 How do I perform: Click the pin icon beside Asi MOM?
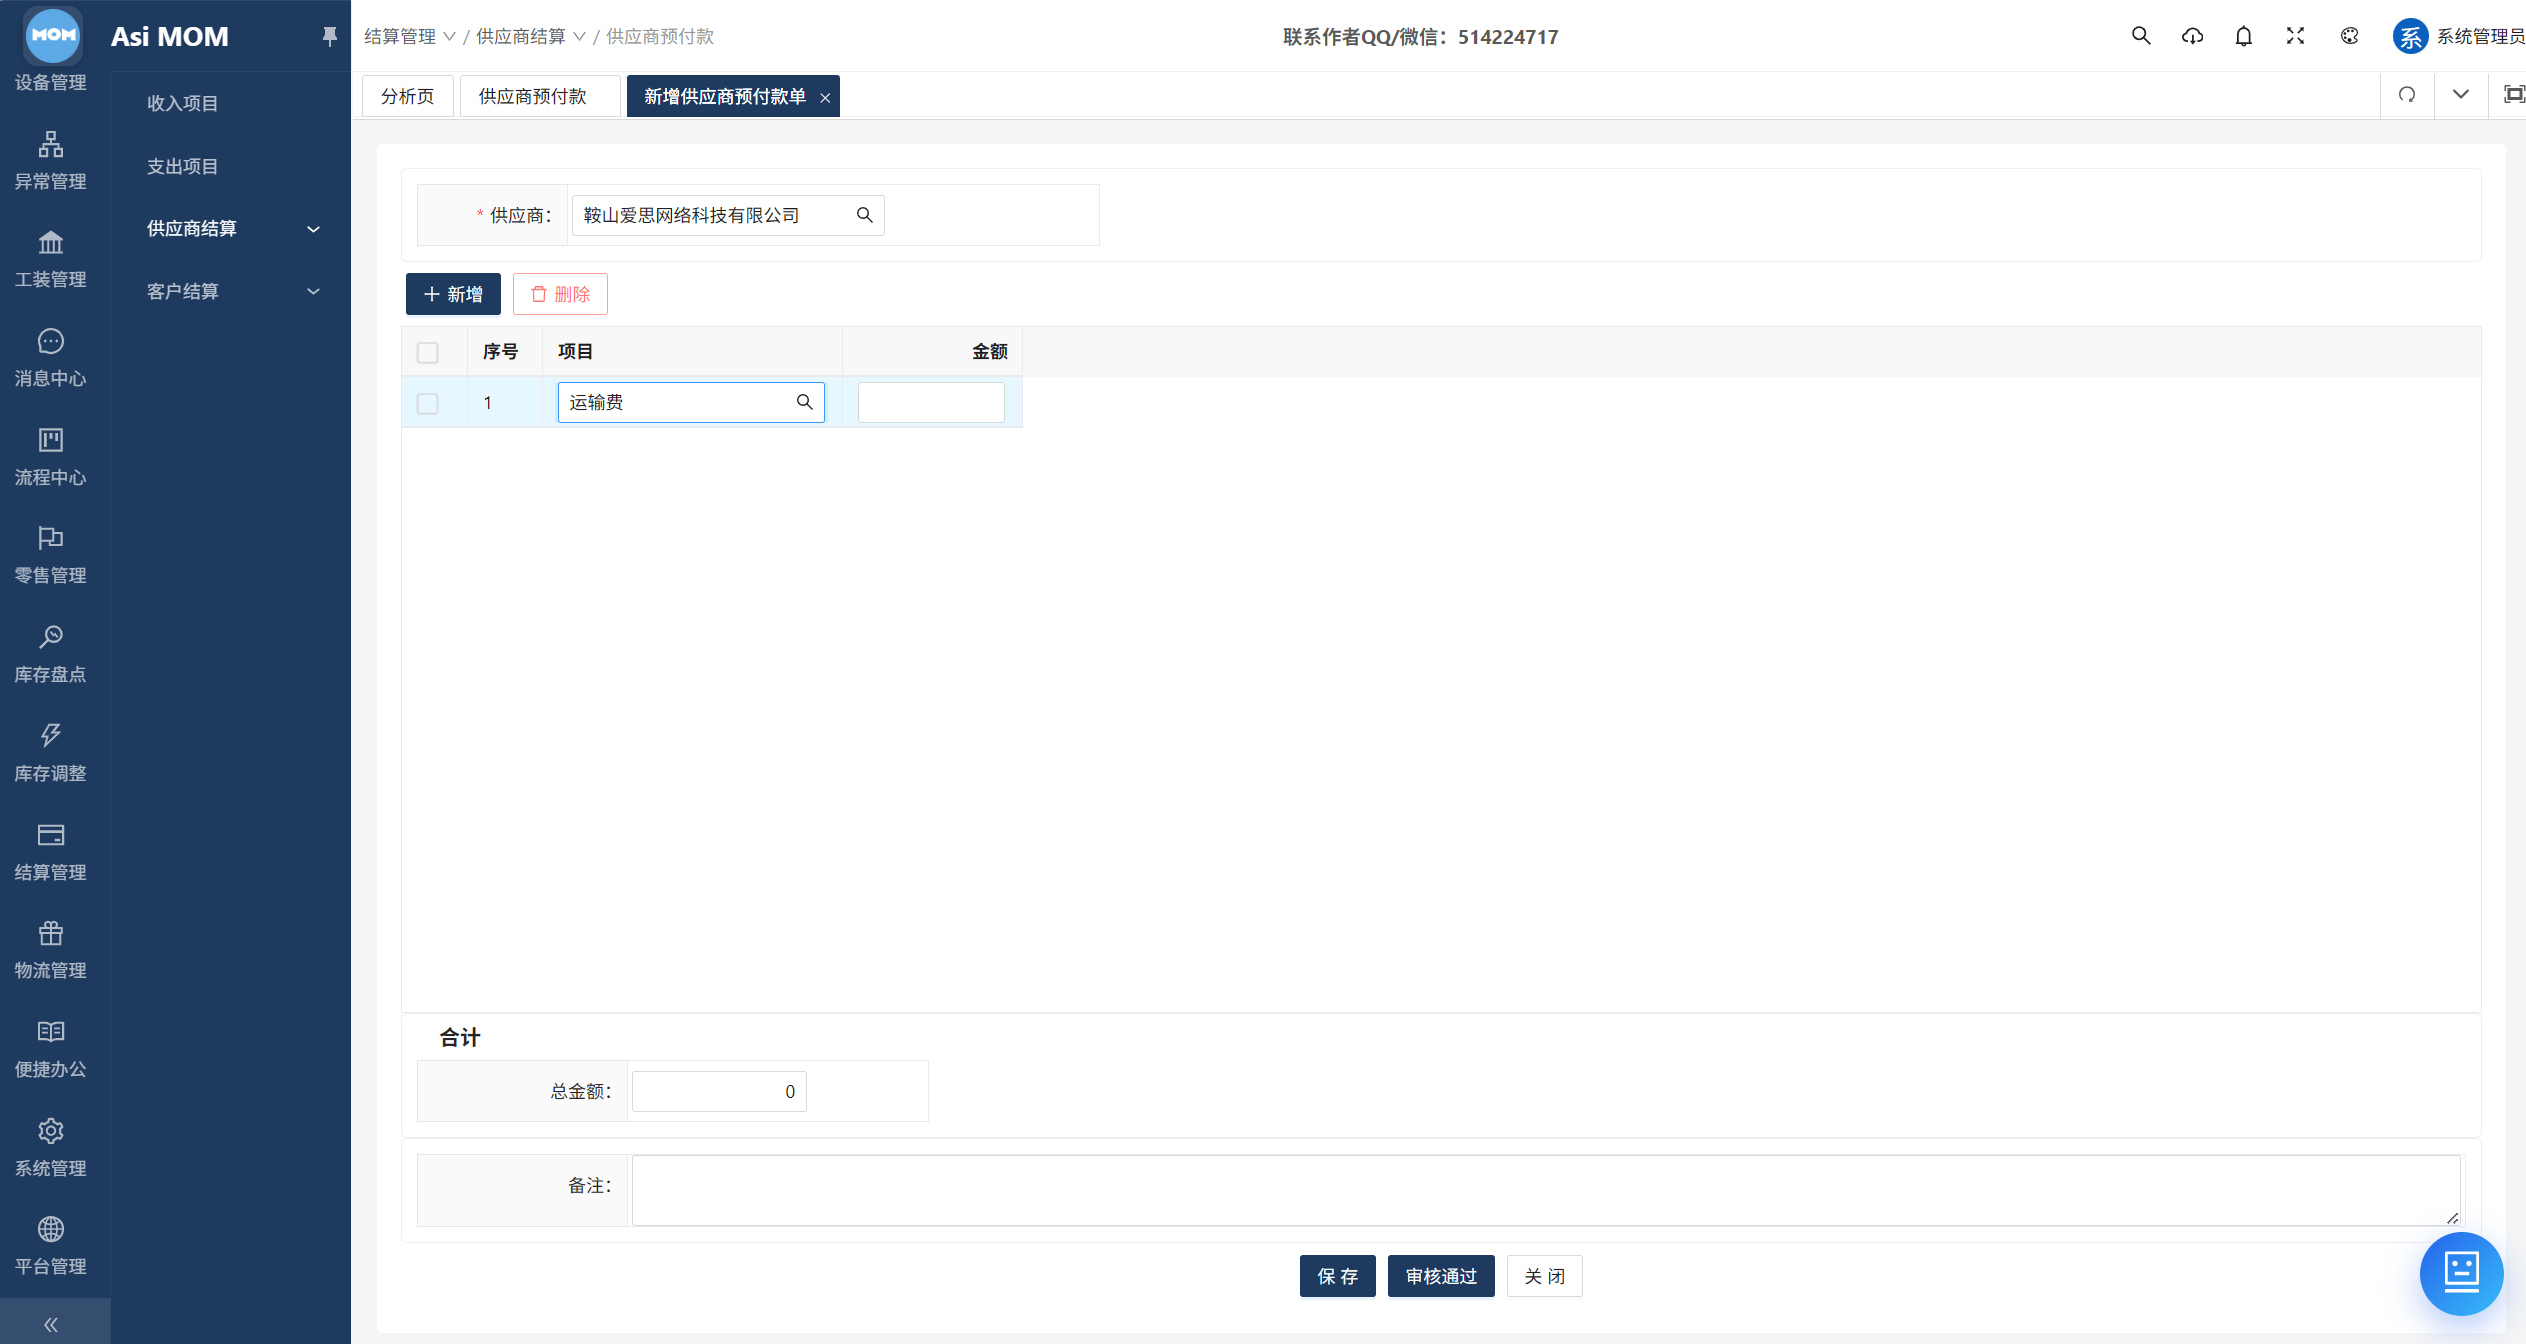coord(329,37)
